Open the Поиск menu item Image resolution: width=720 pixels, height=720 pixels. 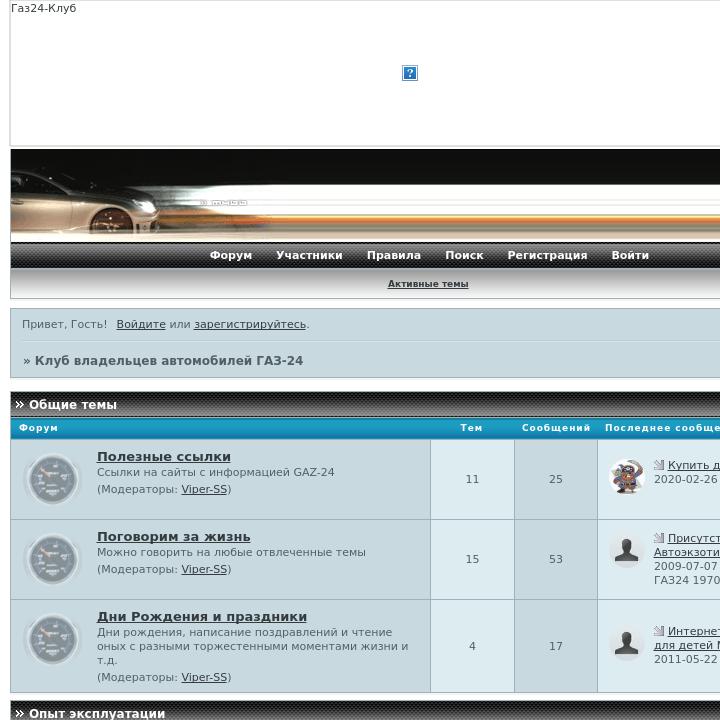464,255
